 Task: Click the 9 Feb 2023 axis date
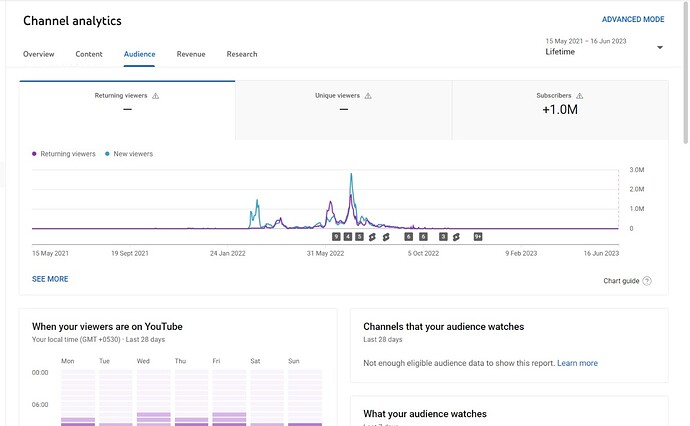click(521, 253)
